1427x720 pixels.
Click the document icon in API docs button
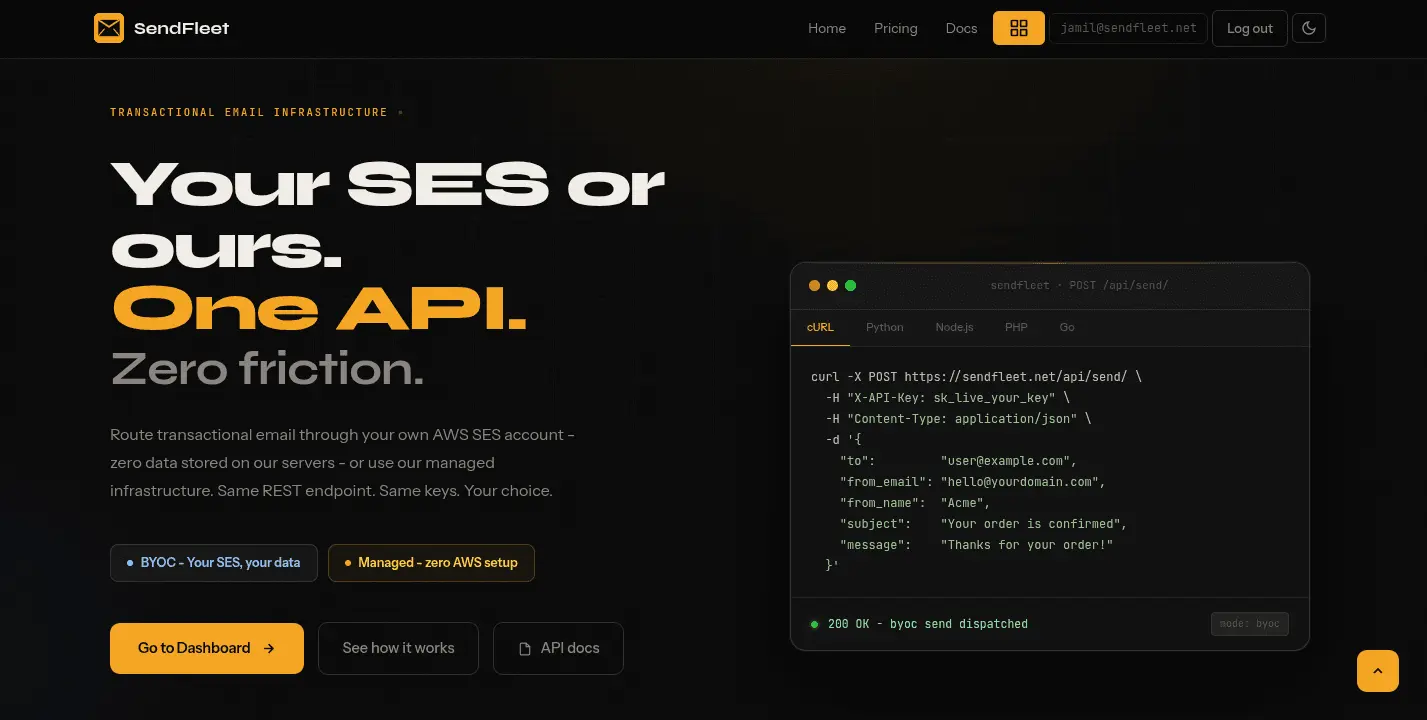tap(524, 649)
